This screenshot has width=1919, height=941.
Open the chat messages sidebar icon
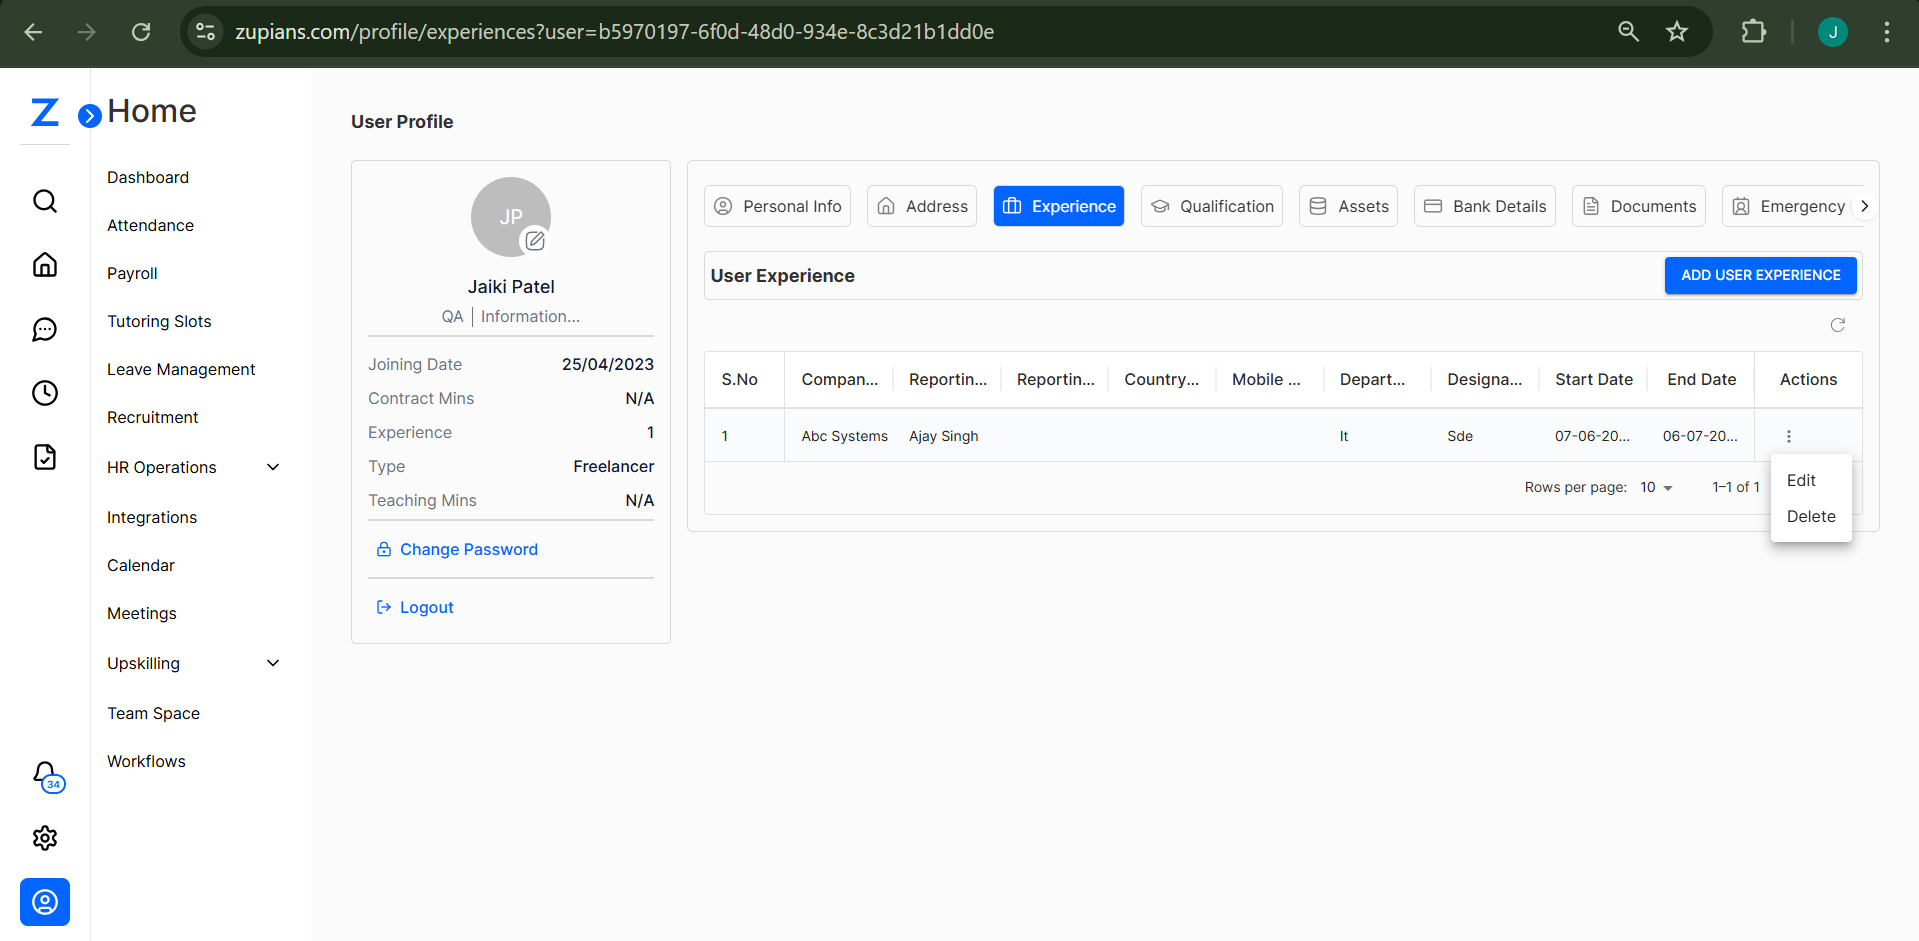click(45, 329)
